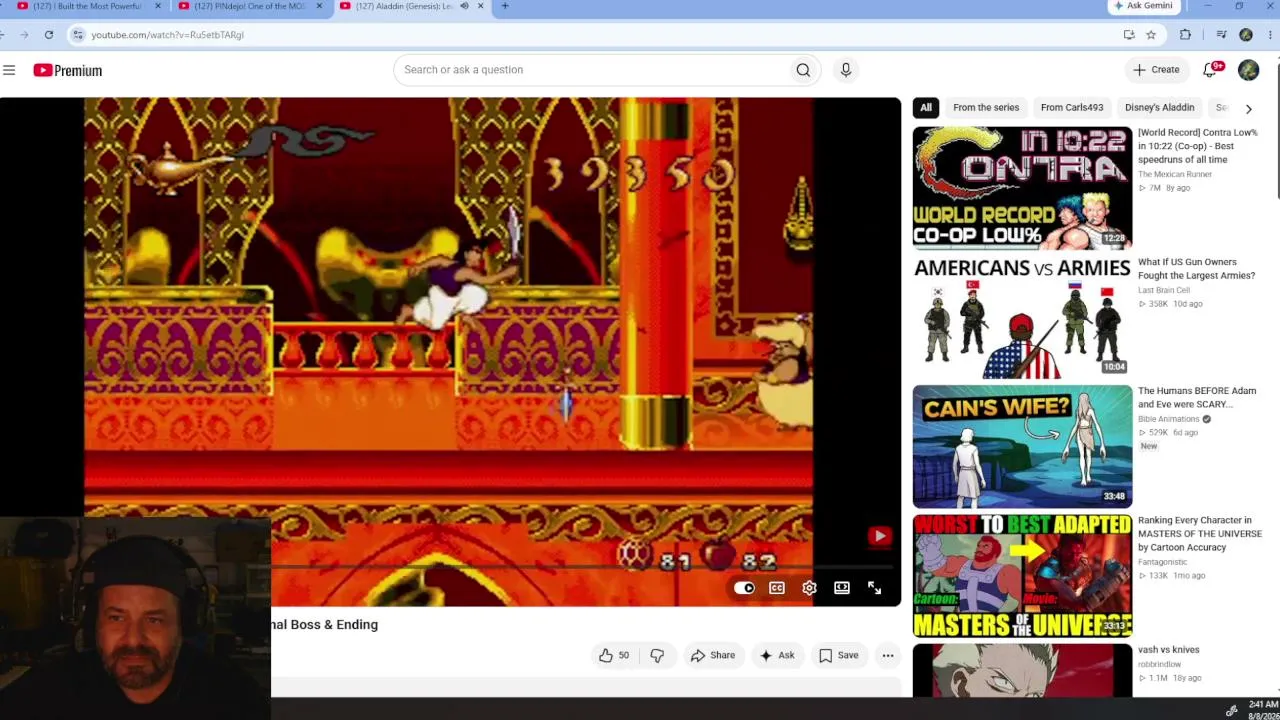Open the browser Extensions puzzle icon
The image size is (1280, 720).
(1185, 35)
